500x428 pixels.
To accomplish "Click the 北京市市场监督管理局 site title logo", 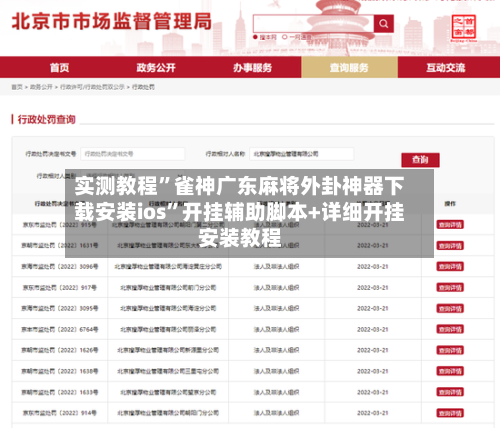I will (112, 22).
